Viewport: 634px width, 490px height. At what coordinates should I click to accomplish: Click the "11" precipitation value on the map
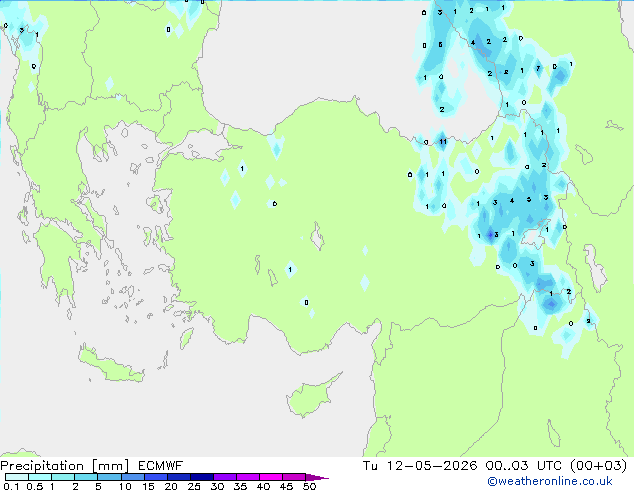[x=443, y=142]
